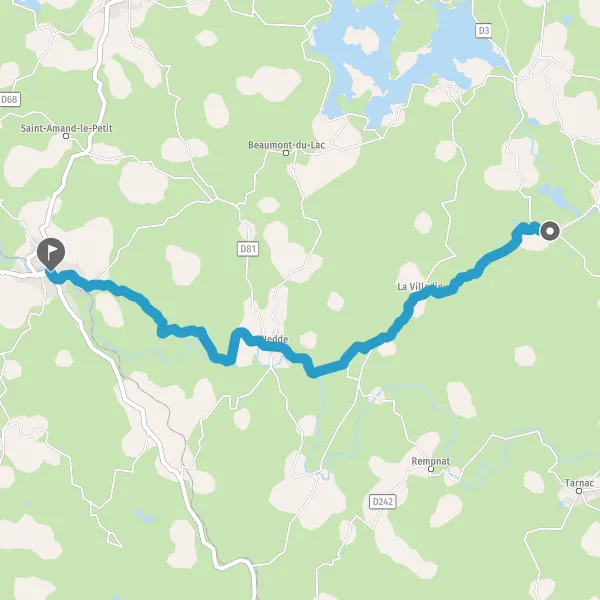The width and height of the screenshot is (600, 600).
Task: Click the D81 road shield
Action: [x=248, y=249]
